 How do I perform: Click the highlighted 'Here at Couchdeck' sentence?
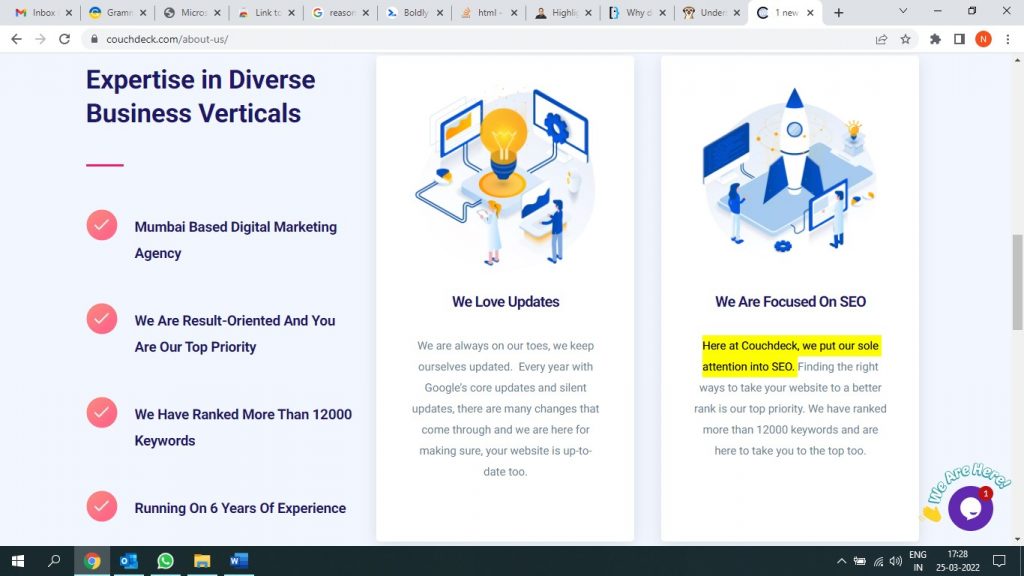(791, 356)
